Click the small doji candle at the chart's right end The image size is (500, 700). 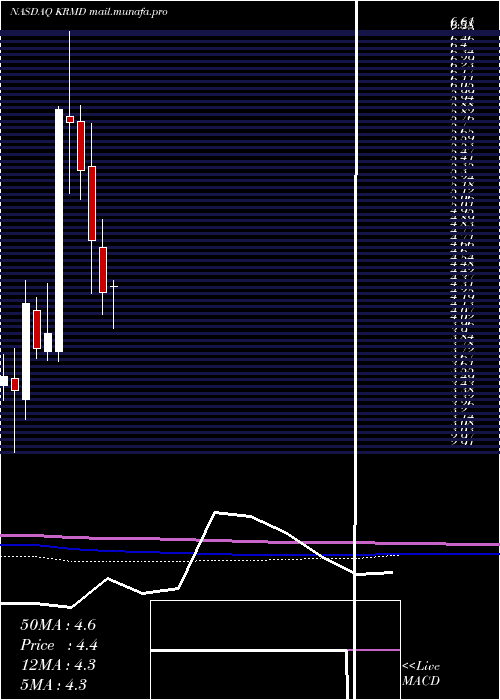click(x=114, y=304)
